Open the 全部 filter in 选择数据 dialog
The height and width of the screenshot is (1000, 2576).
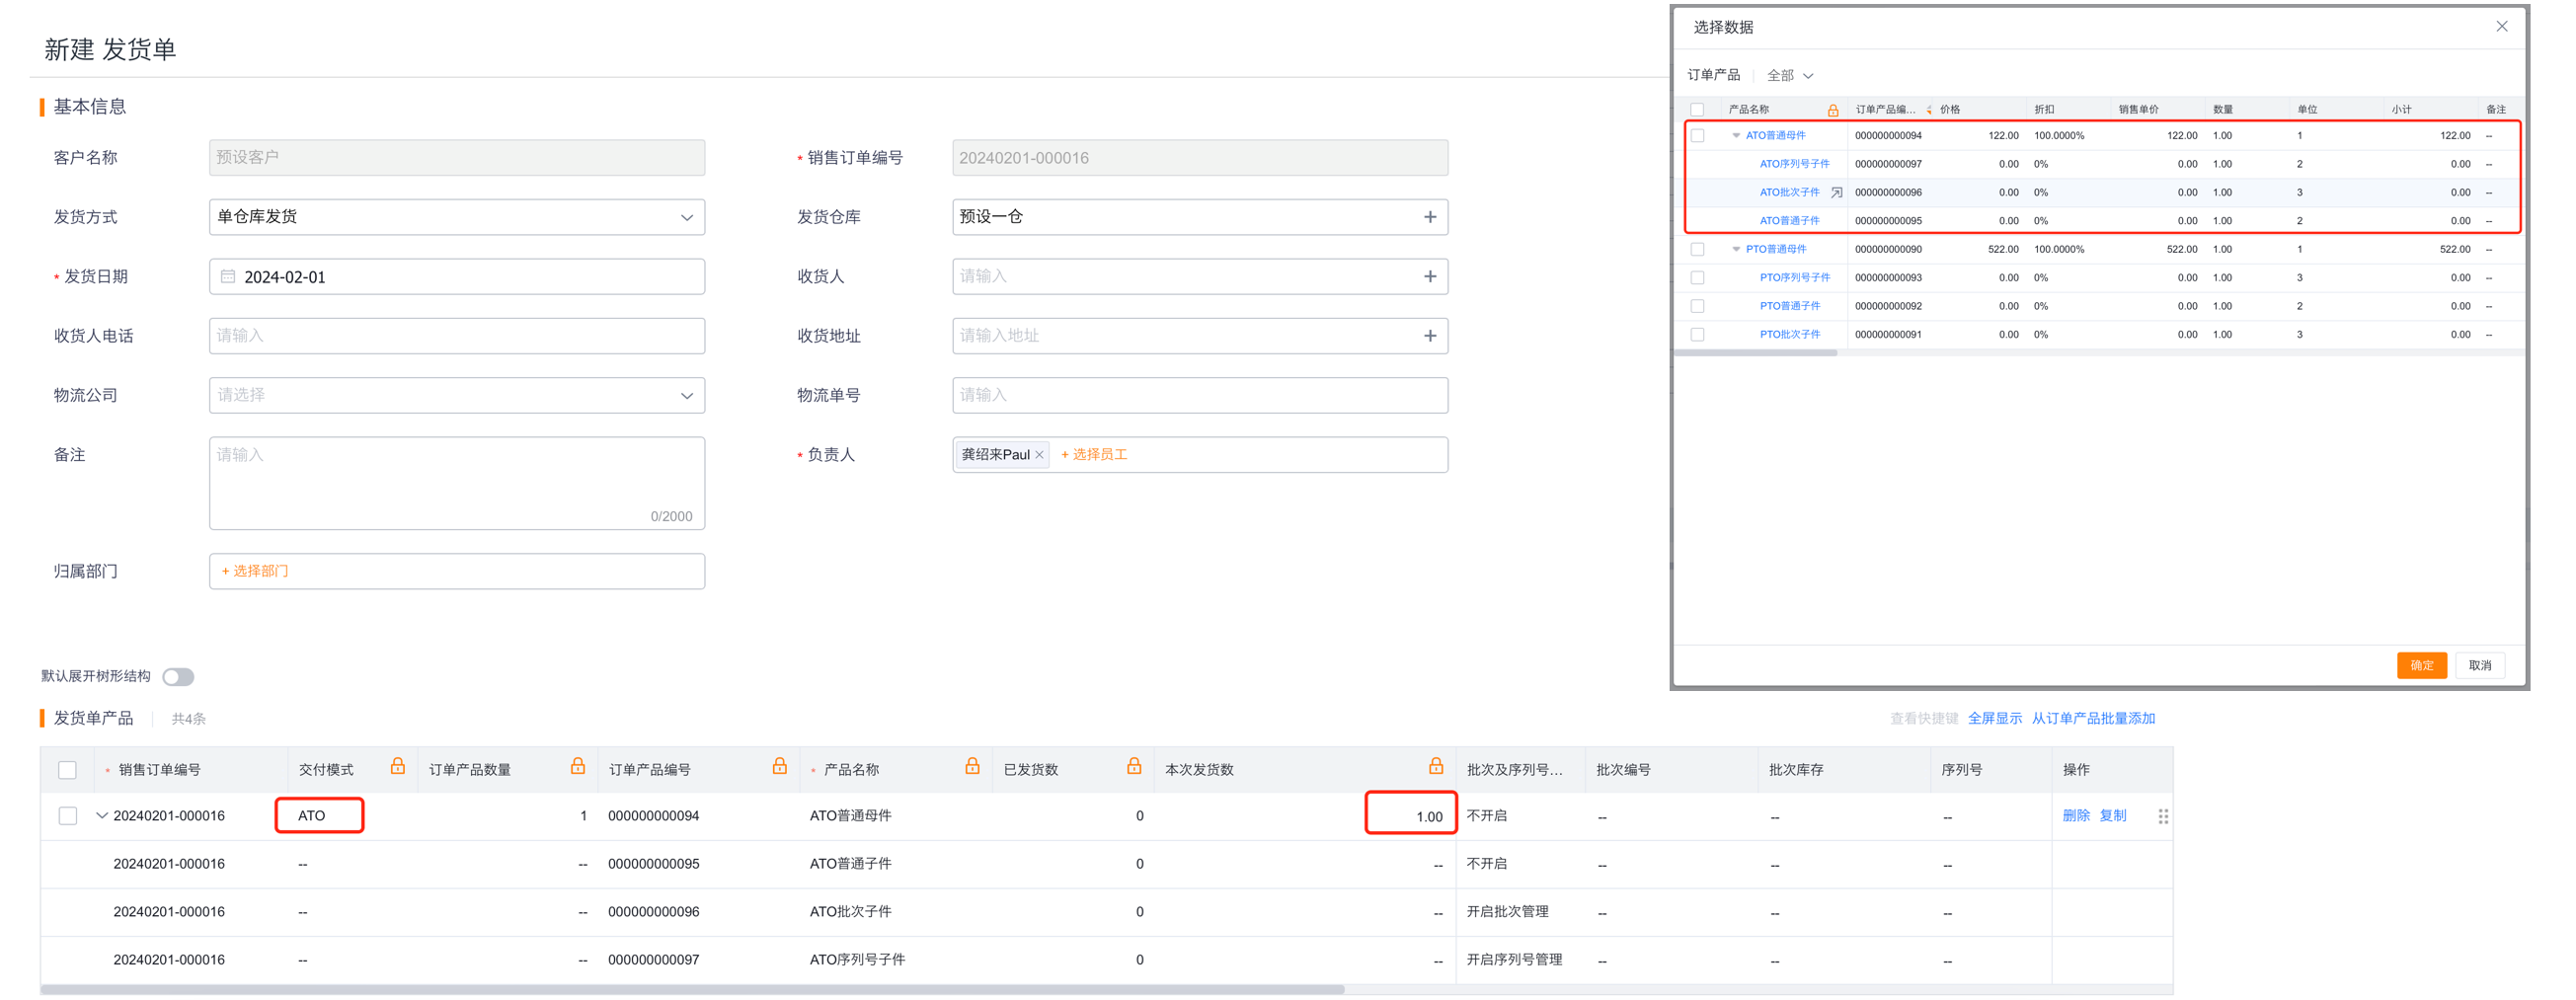point(1789,76)
